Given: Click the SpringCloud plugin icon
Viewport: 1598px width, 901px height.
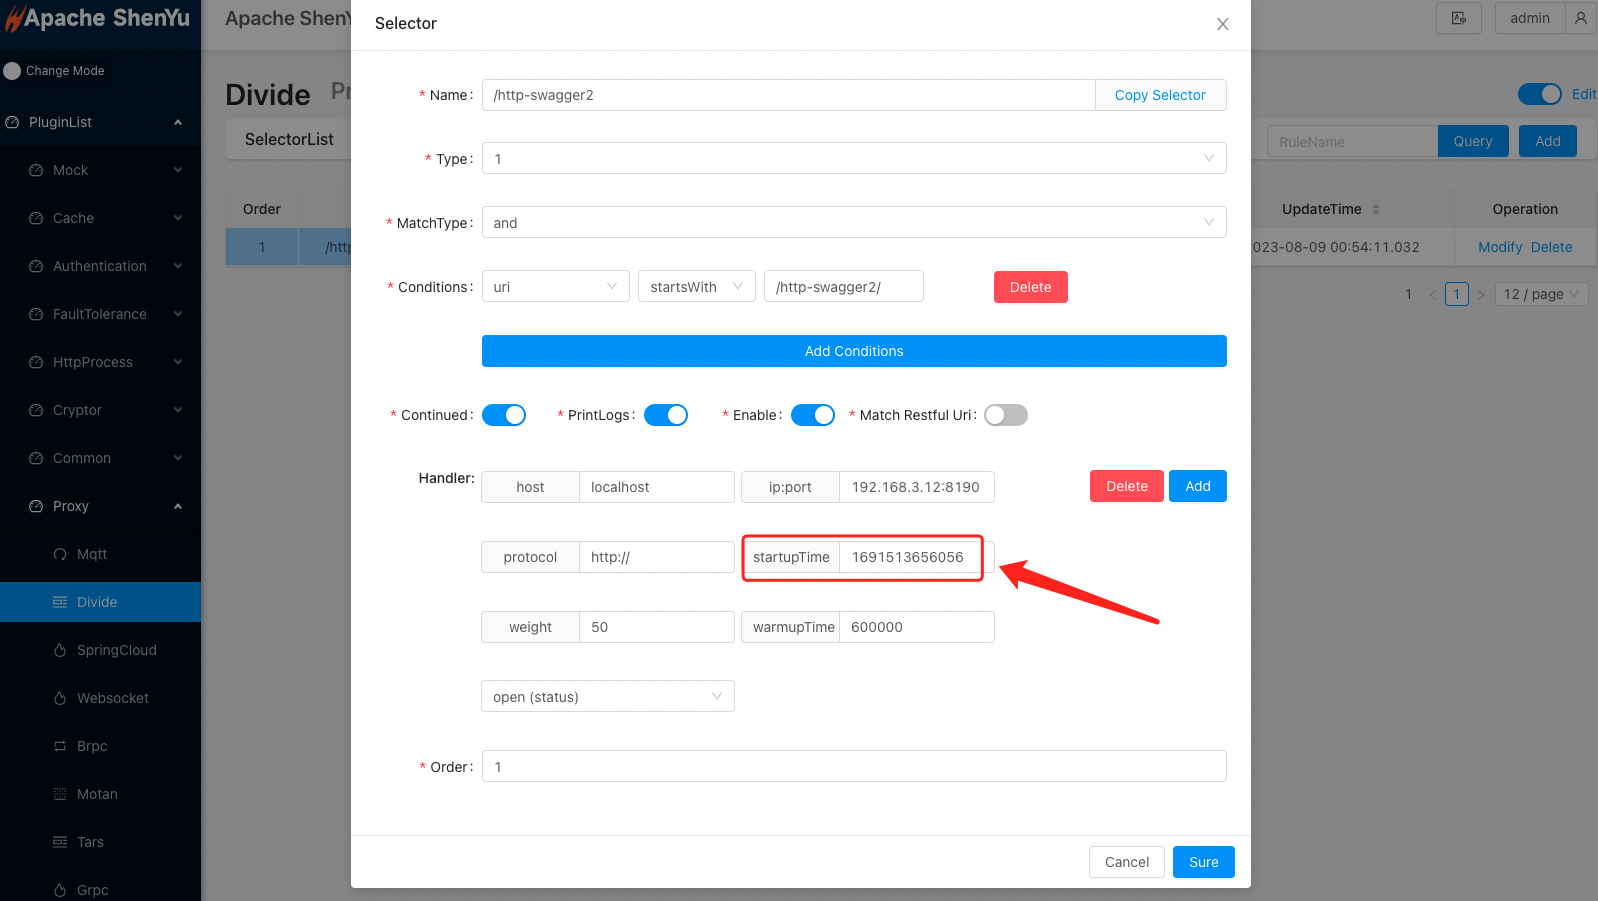Looking at the screenshot, I should 60,650.
